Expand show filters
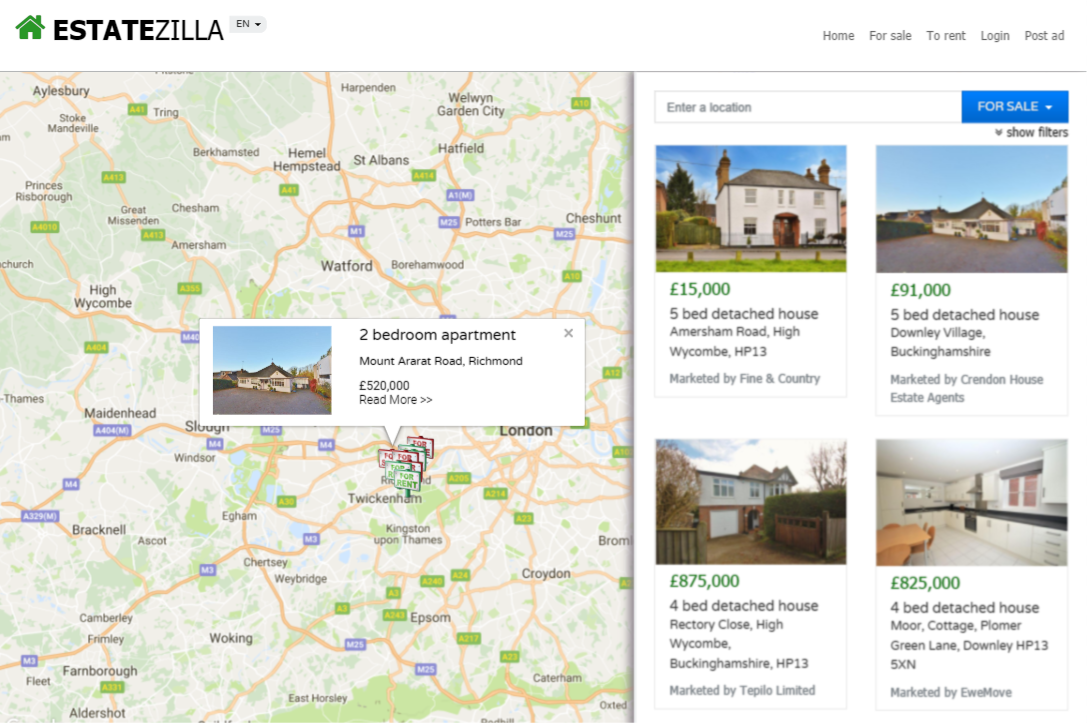 [x=1031, y=132]
